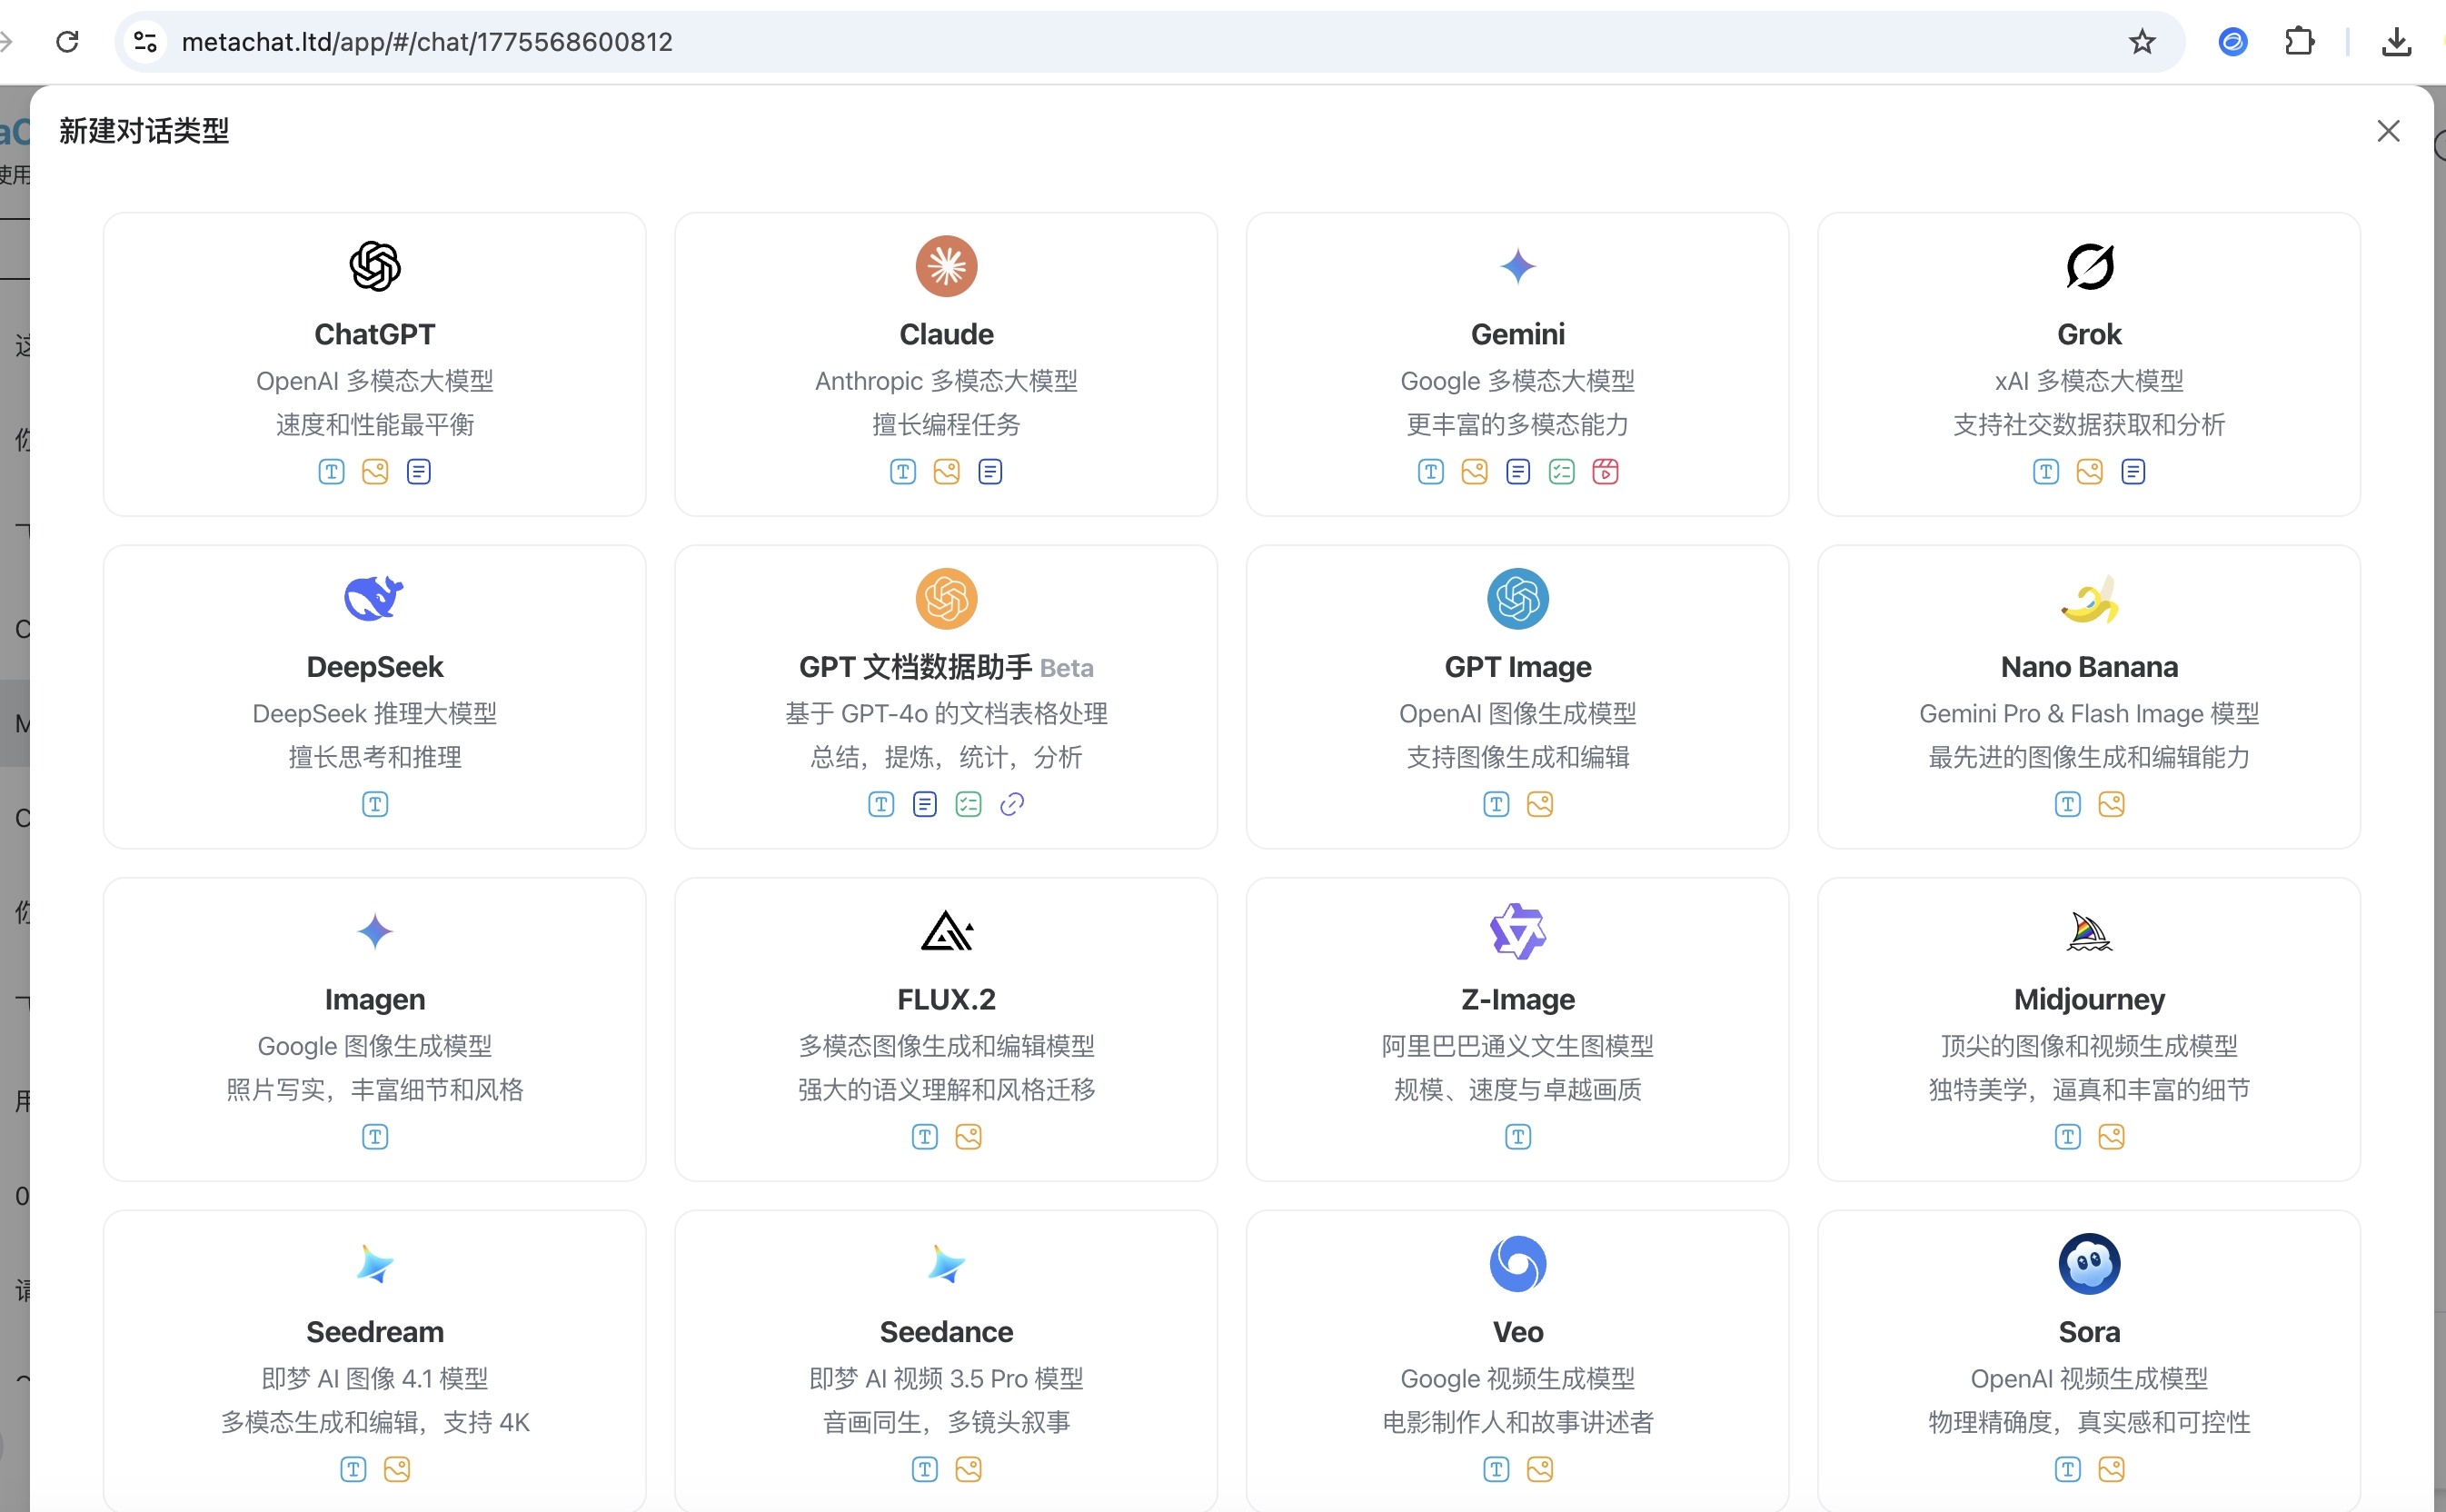Open the browser downloads icon
Screen dimensions: 2446x1512
click(2396, 42)
